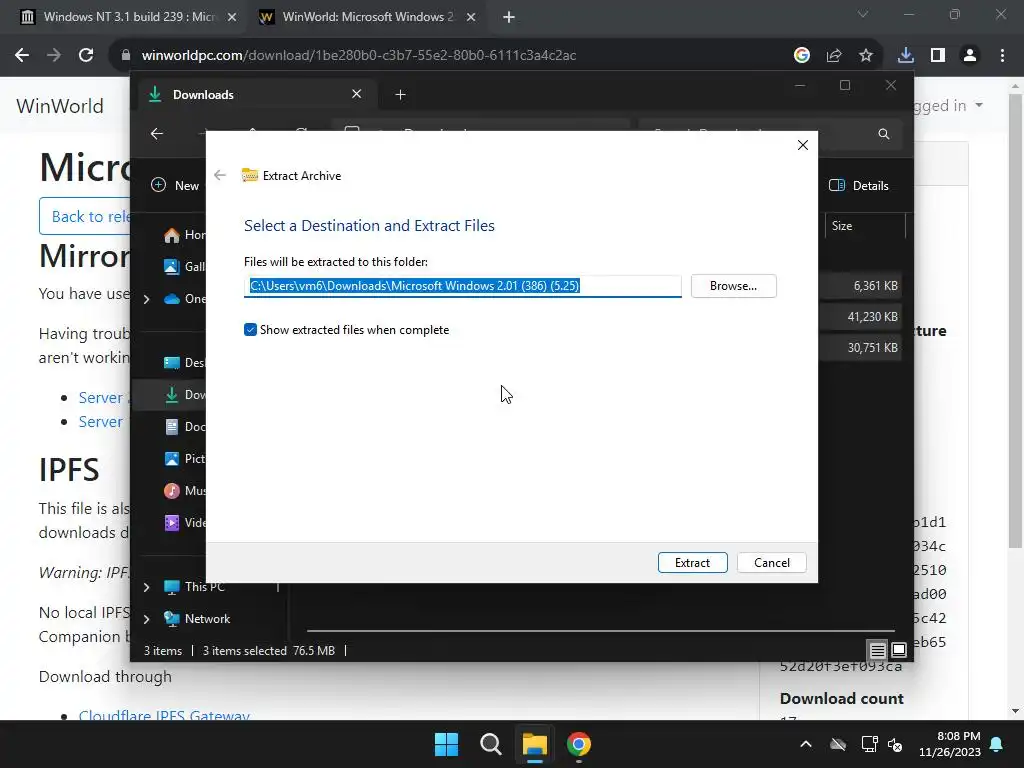The image size is (1024, 768).
Task: Select the Network icon in the sidebar
Action: point(172,618)
